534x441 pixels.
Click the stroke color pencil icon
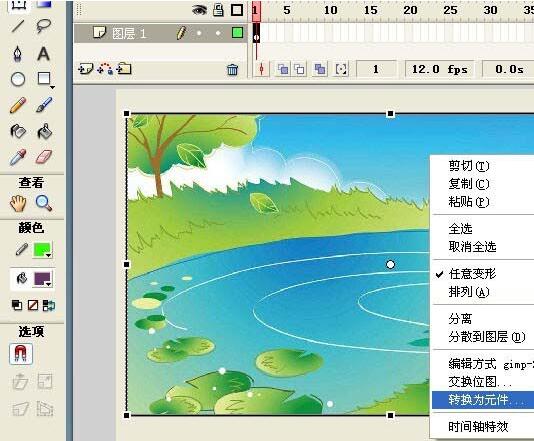tap(21, 249)
